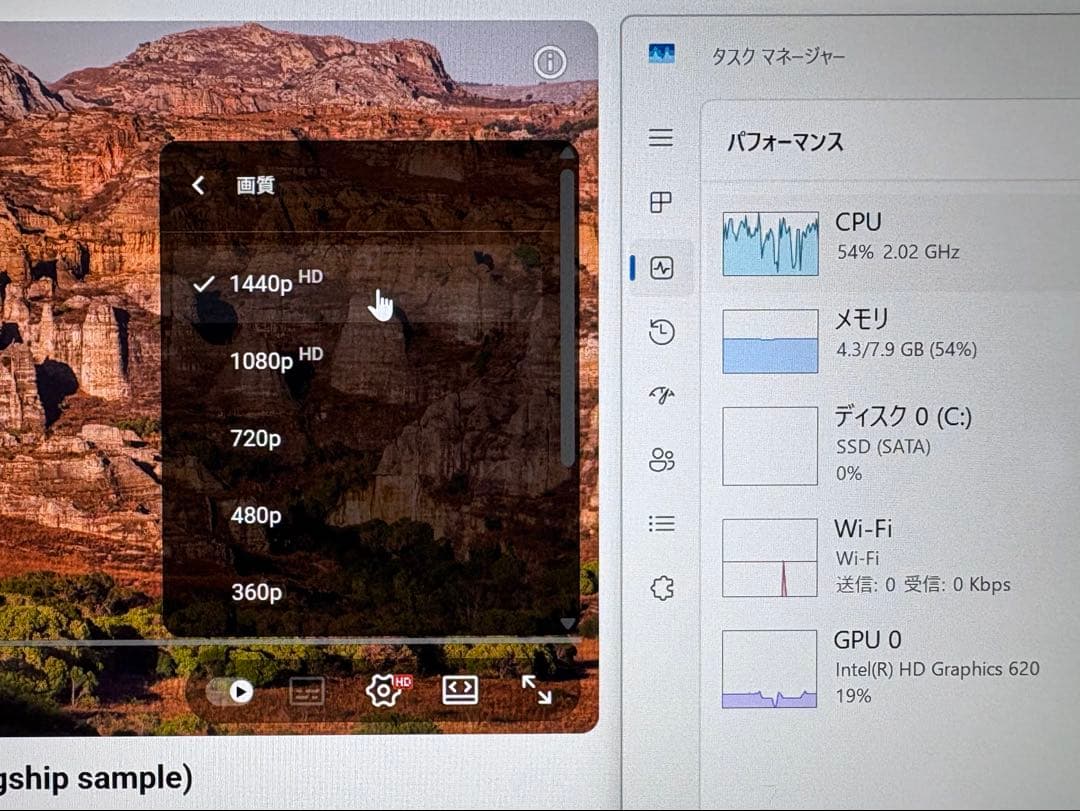The height and width of the screenshot is (811, 1080).
Task: View Startup apps in Task Manager
Action: click(660, 395)
